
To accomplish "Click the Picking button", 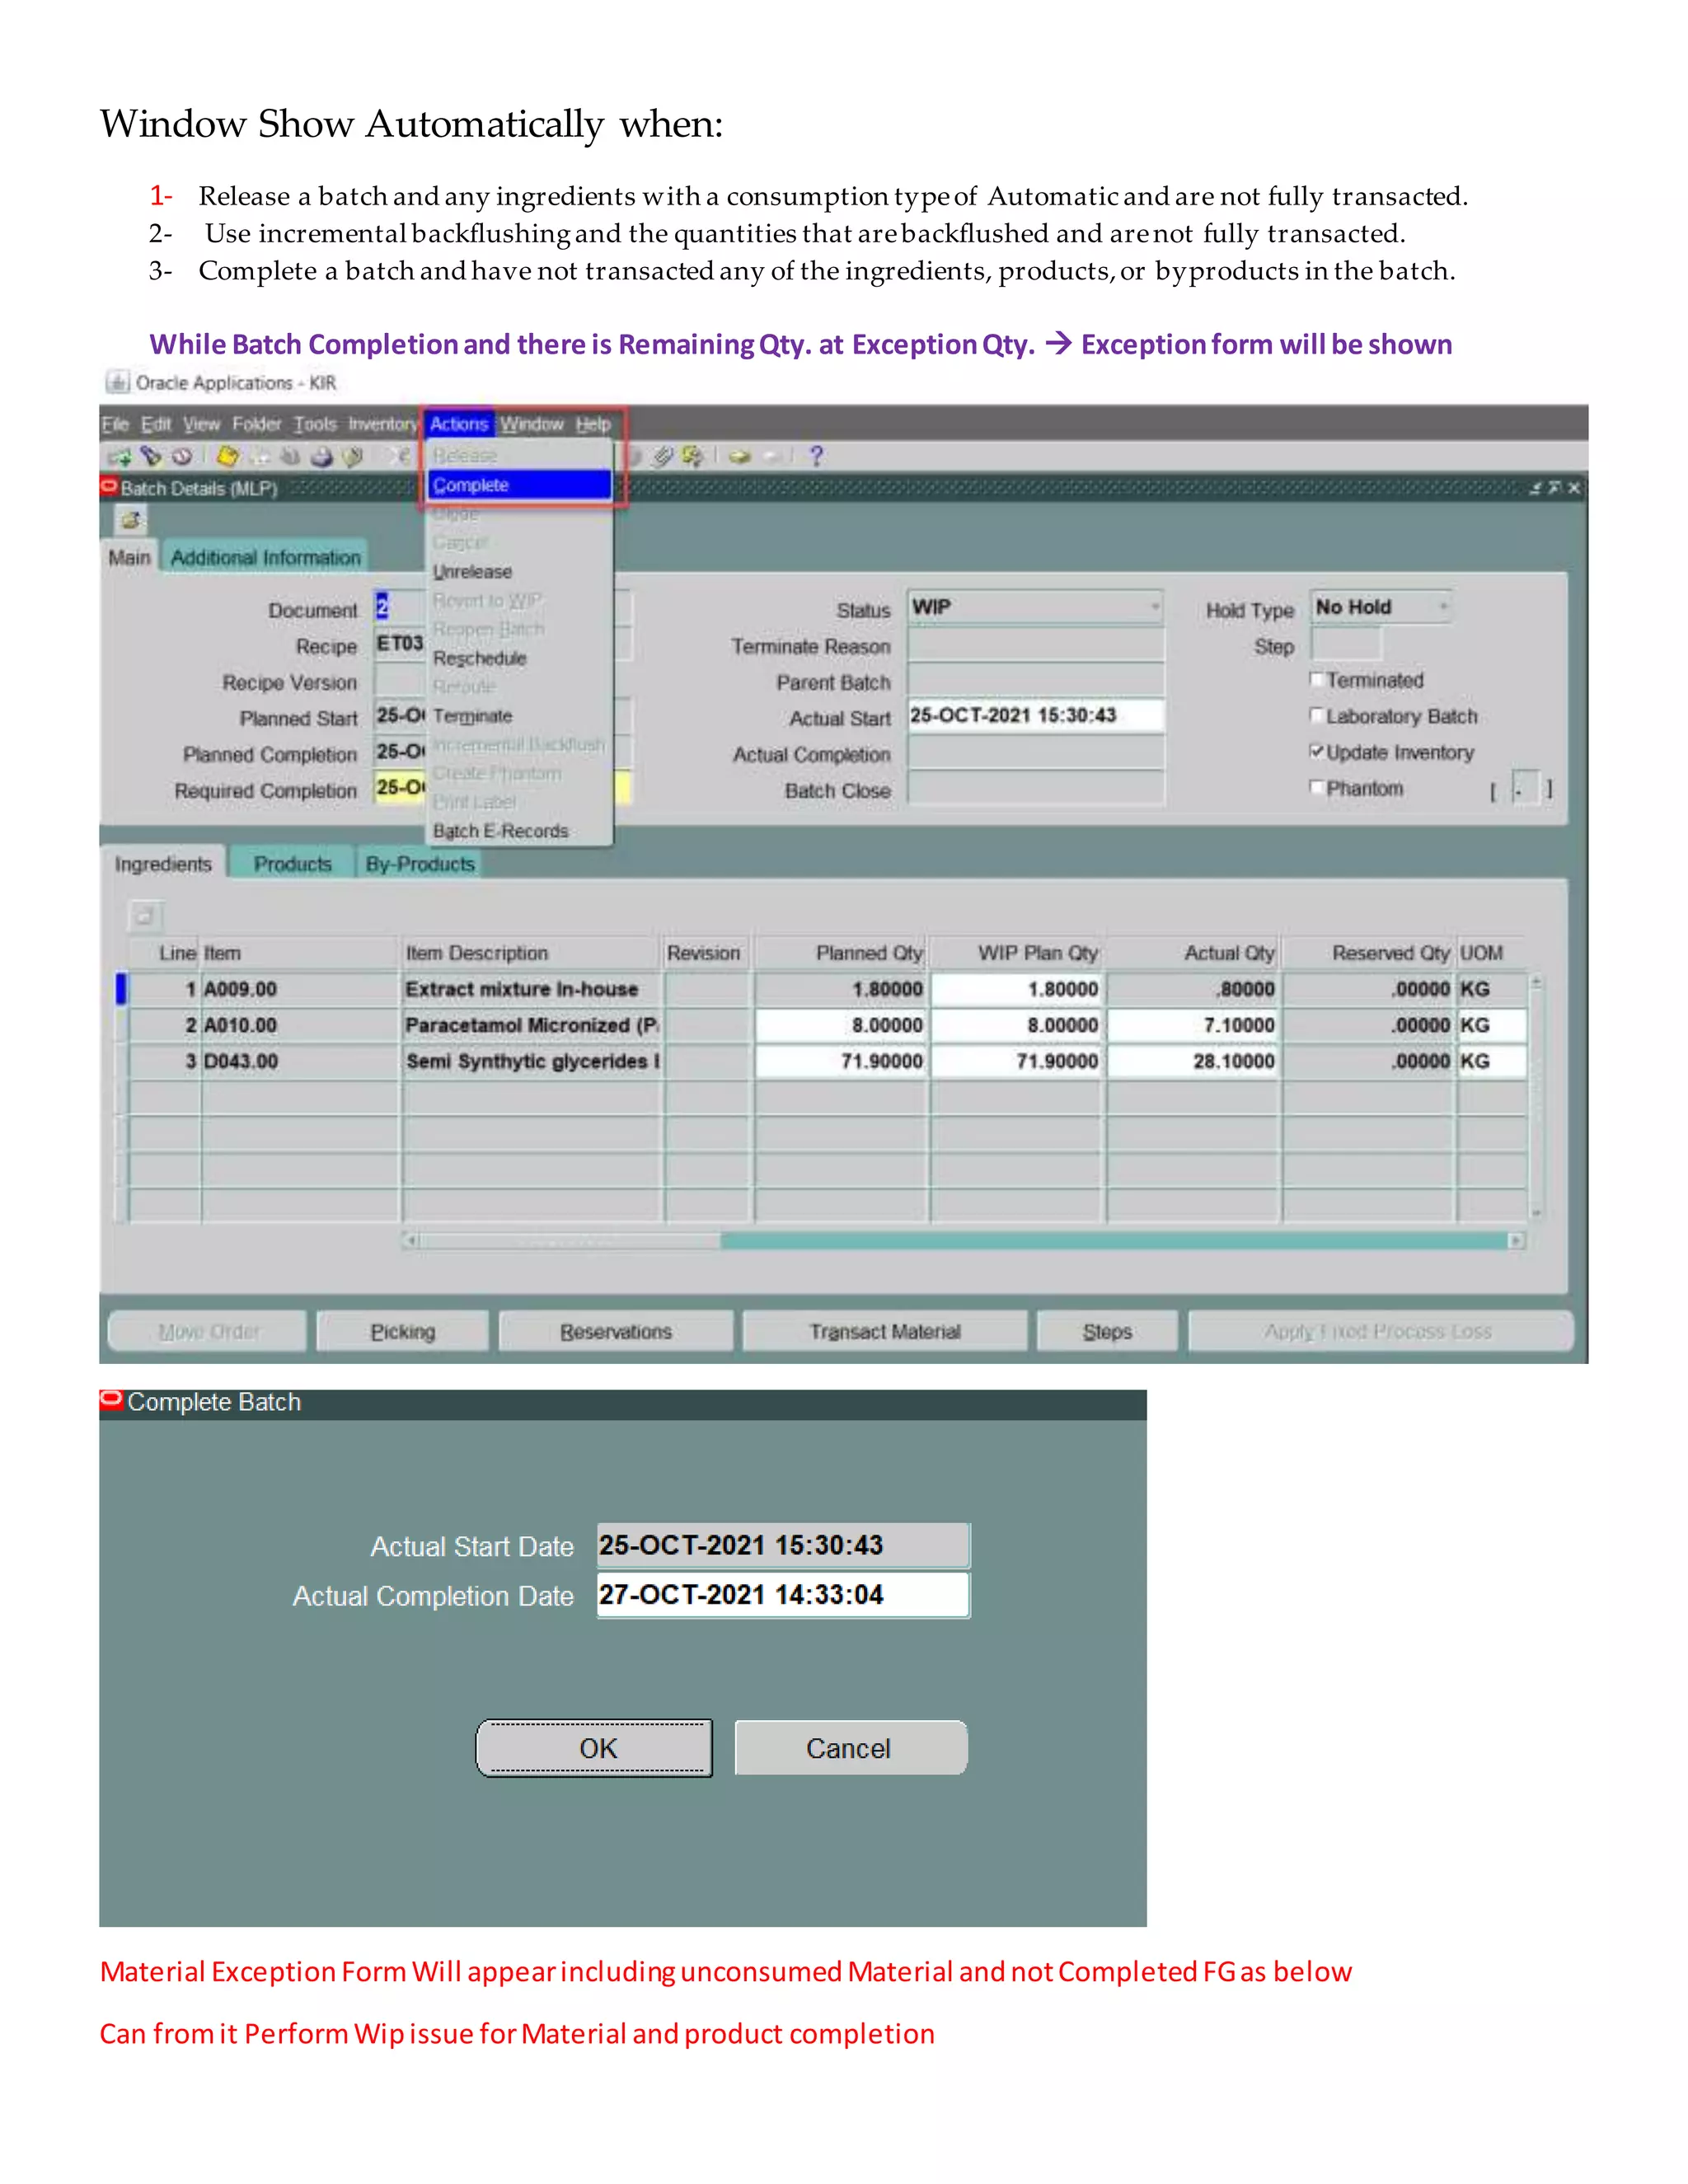I will tap(403, 1331).
